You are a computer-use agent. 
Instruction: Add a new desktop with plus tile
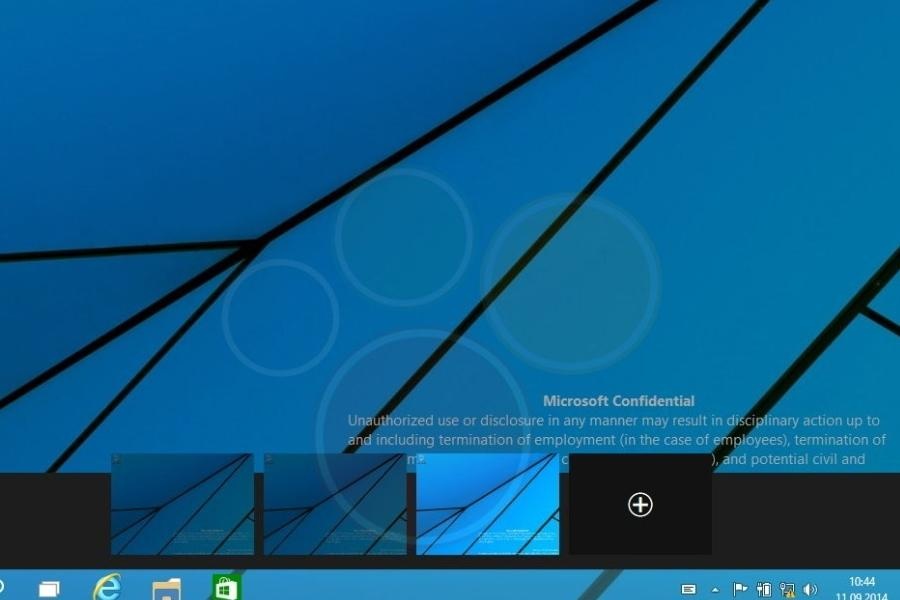point(640,505)
